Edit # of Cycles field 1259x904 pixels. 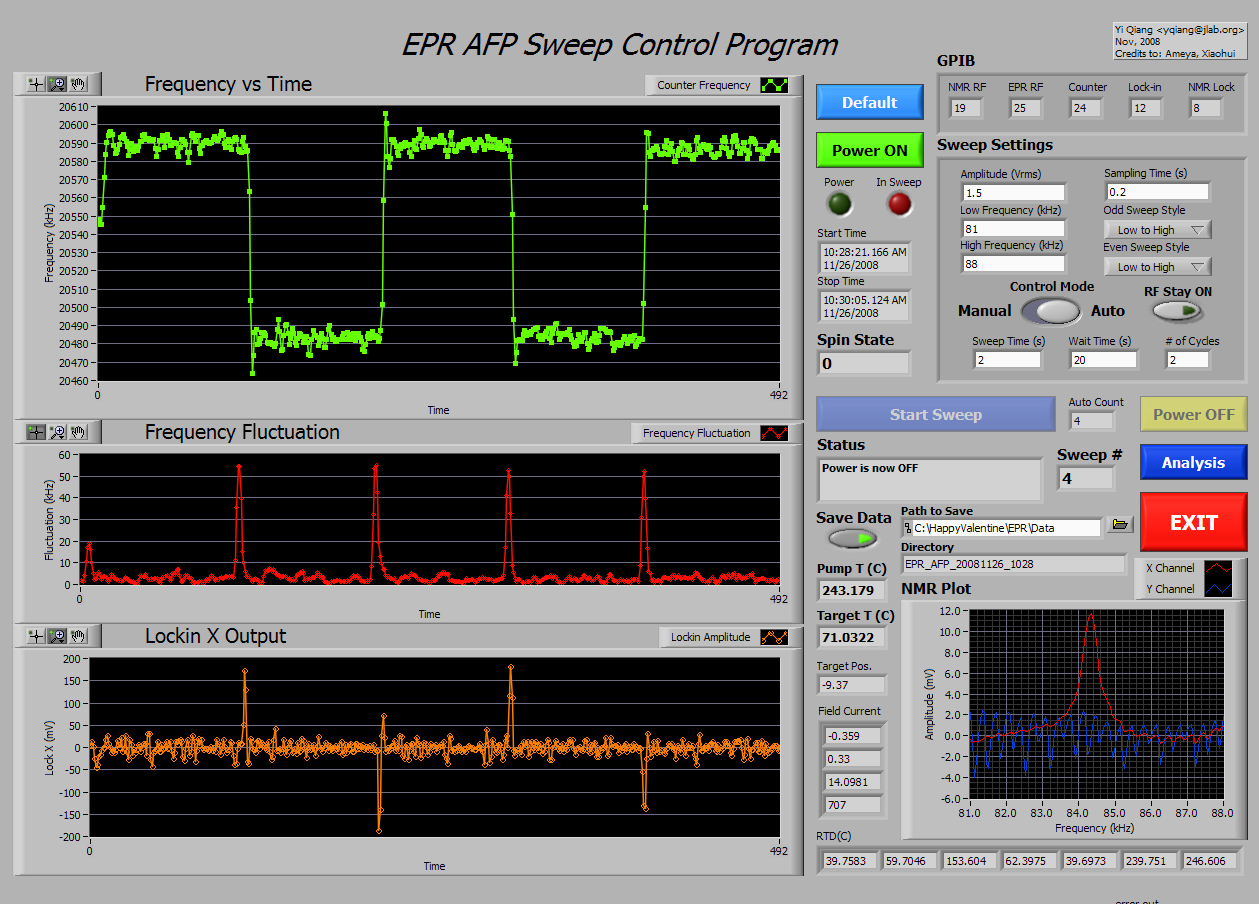point(1187,360)
